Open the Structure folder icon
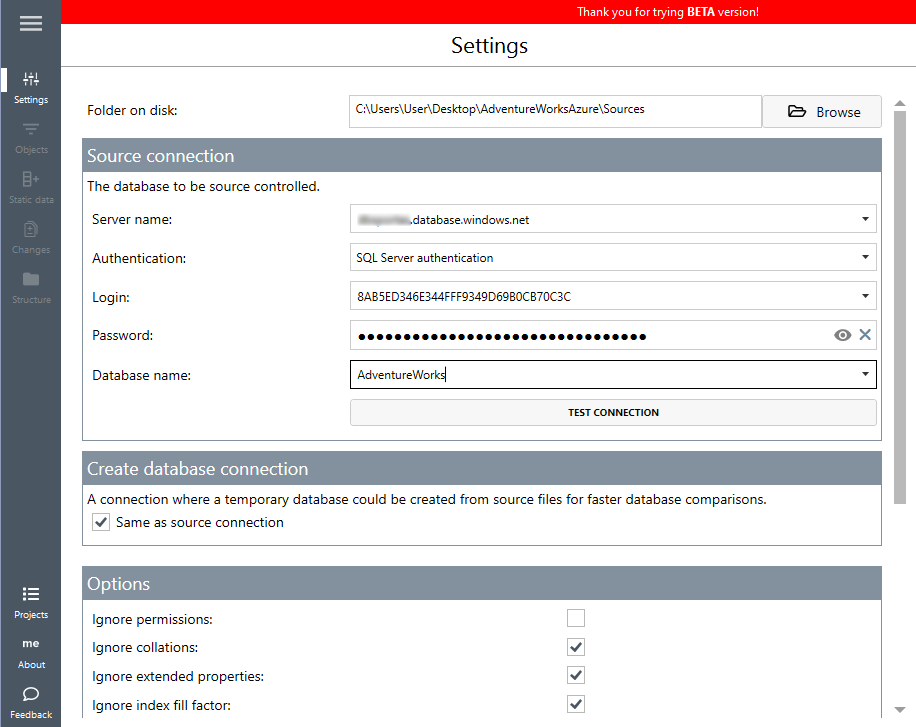The height and width of the screenshot is (727, 916). coord(31,280)
